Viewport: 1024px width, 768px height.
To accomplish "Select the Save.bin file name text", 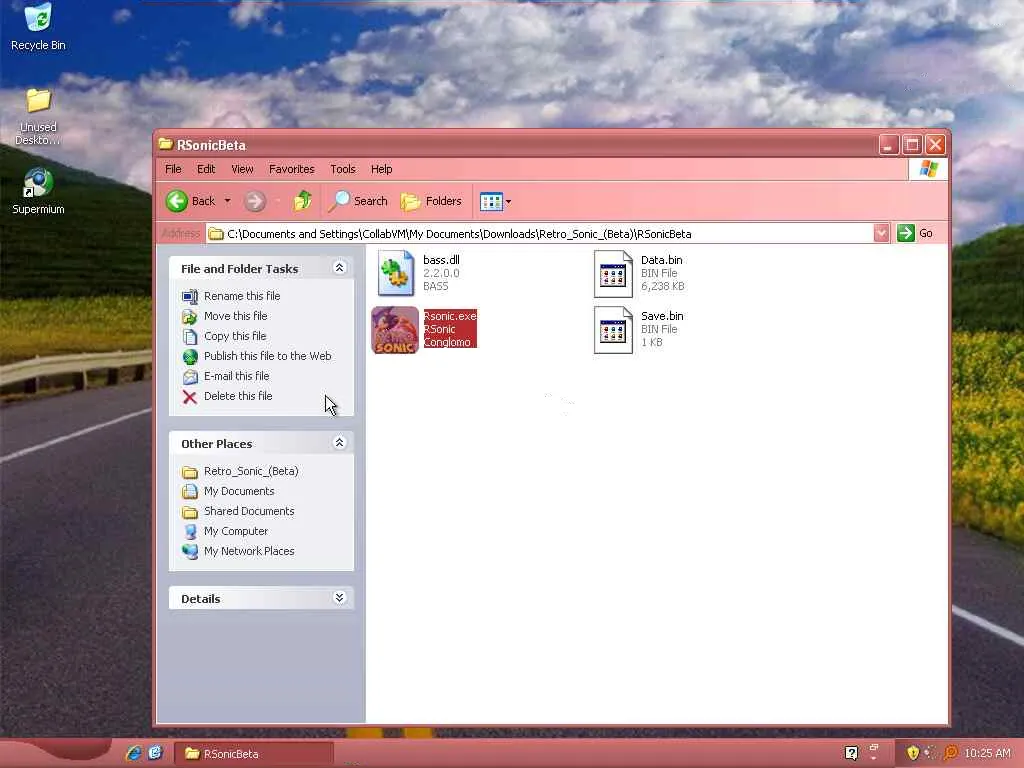I will 662,316.
